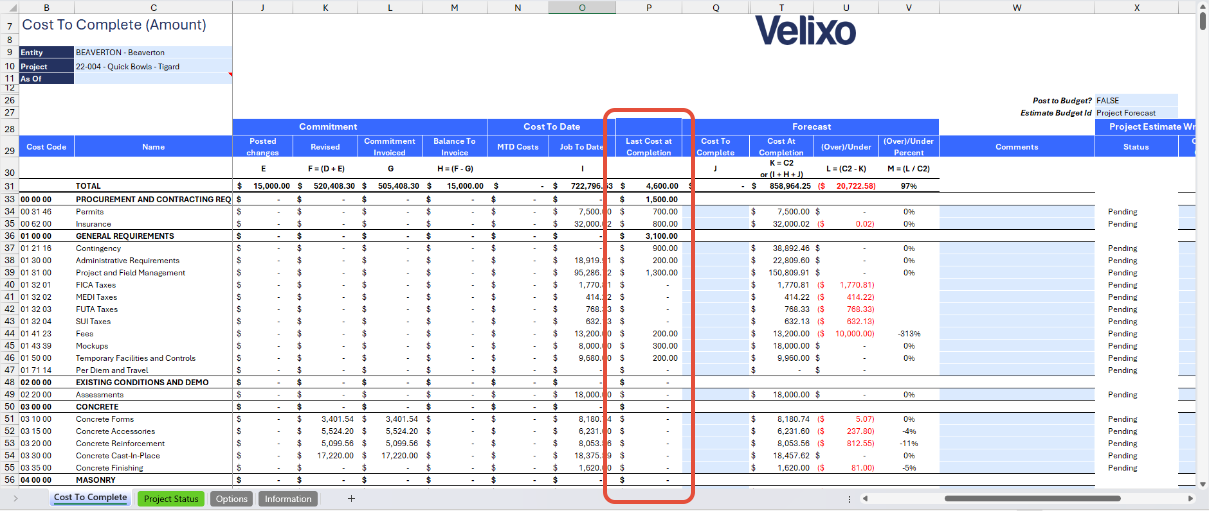This screenshot has width=1209, height=511.
Task: Select the Estimate Budget Id Project Forecast cell
Action: (1135, 113)
